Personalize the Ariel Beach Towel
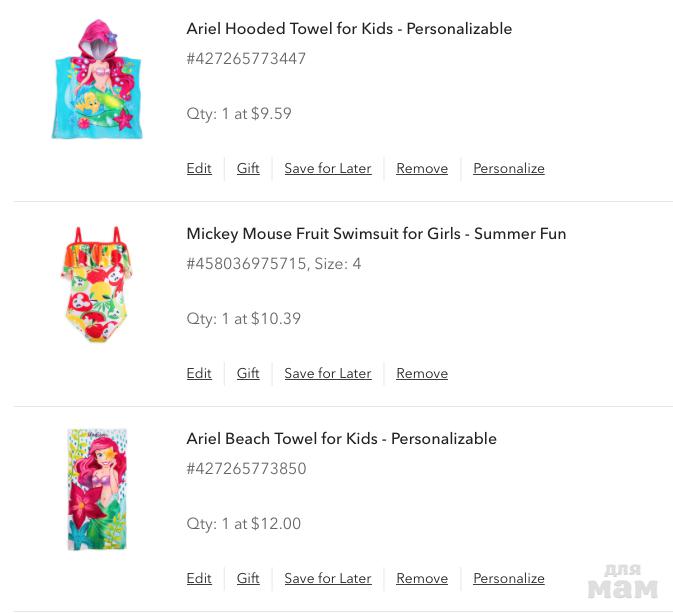 508,578
